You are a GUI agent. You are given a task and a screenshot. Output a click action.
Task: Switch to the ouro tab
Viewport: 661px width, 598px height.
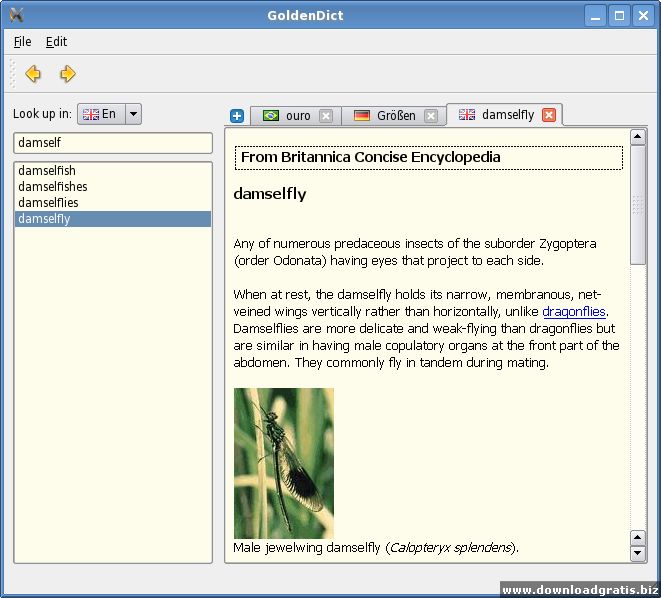point(296,115)
